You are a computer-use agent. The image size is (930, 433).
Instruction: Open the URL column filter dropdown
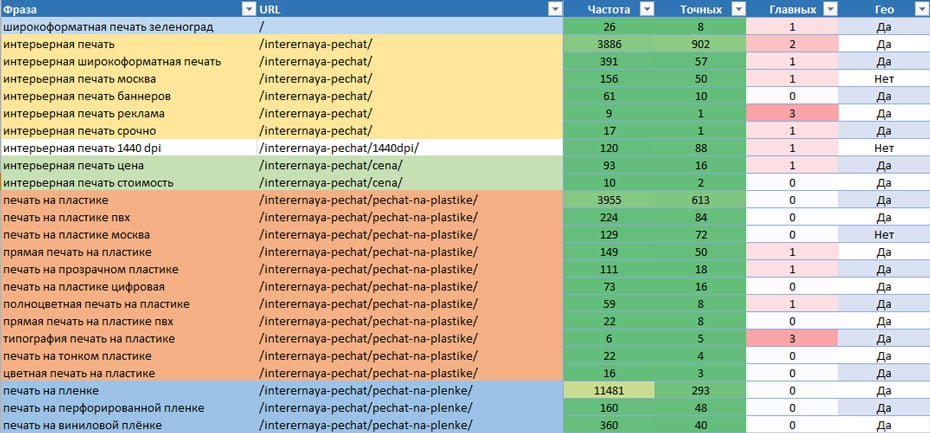(x=555, y=9)
